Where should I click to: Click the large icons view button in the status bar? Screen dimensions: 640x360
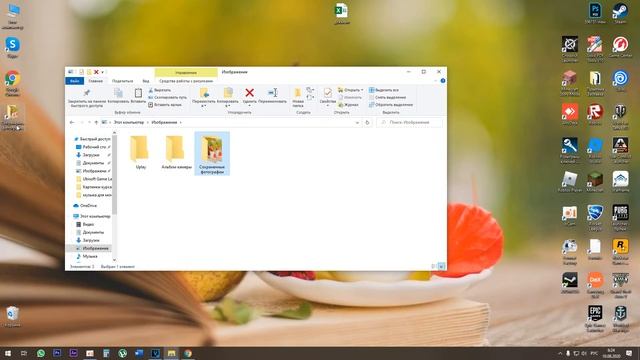441,267
